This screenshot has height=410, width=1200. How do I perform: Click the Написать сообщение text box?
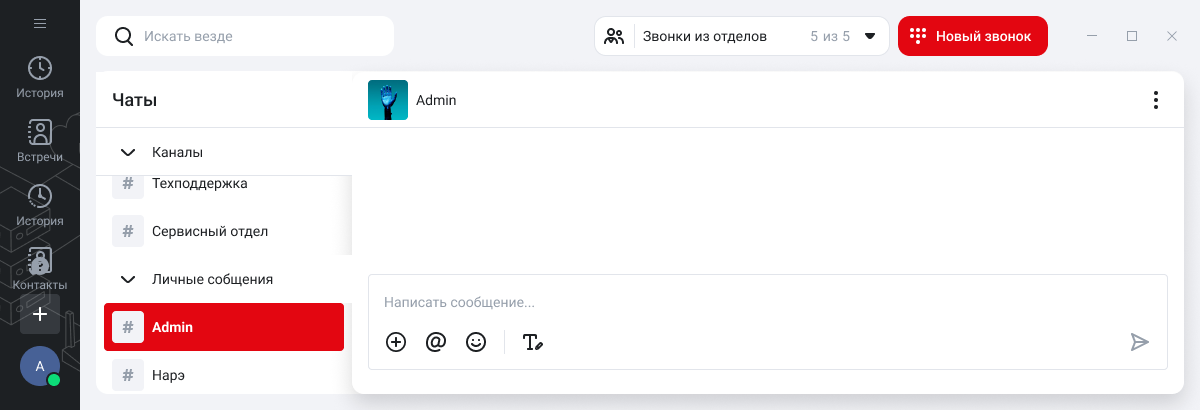pos(760,302)
